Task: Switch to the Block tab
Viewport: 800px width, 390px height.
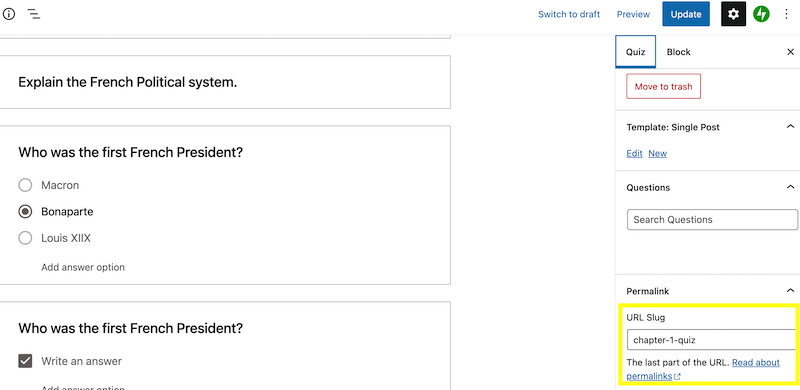Action: (x=678, y=52)
